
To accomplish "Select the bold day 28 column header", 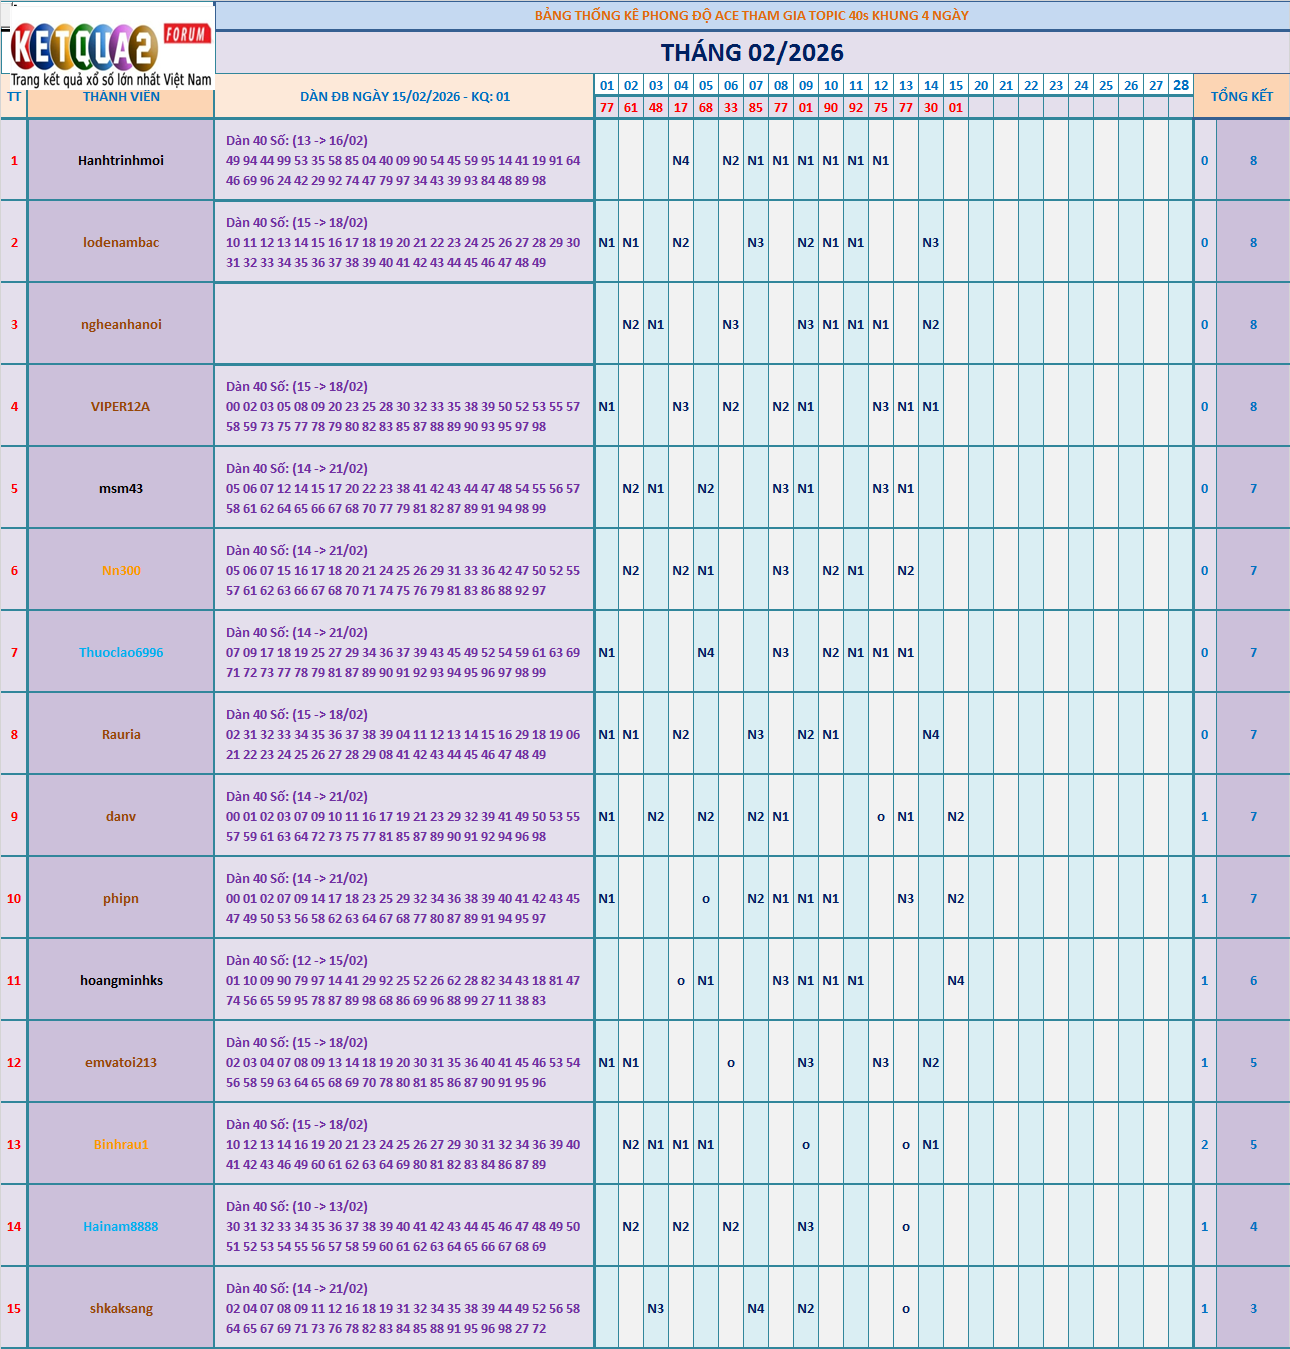I will click(x=1181, y=85).
